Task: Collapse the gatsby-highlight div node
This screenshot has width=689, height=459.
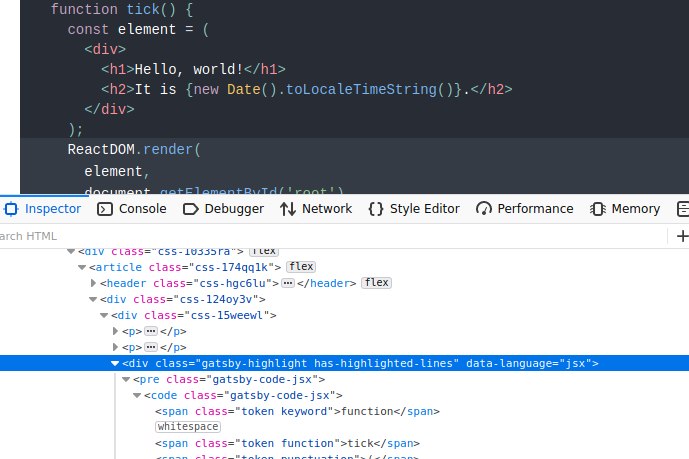Action: click(115, 363)
